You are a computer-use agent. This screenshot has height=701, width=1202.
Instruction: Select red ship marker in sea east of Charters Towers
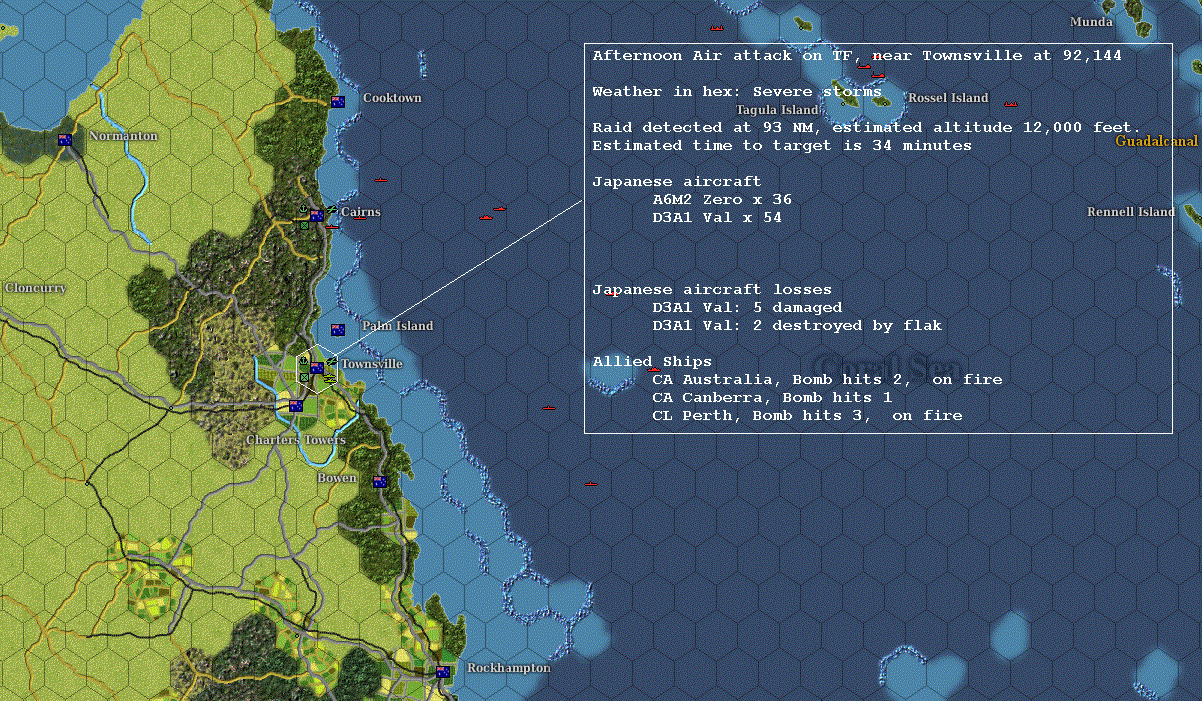(x=548, y=407)
